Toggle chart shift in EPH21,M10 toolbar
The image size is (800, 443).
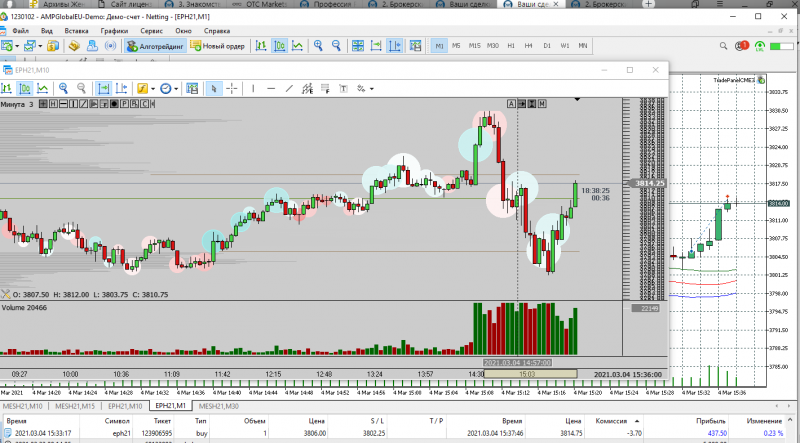(x=121, y=89)
